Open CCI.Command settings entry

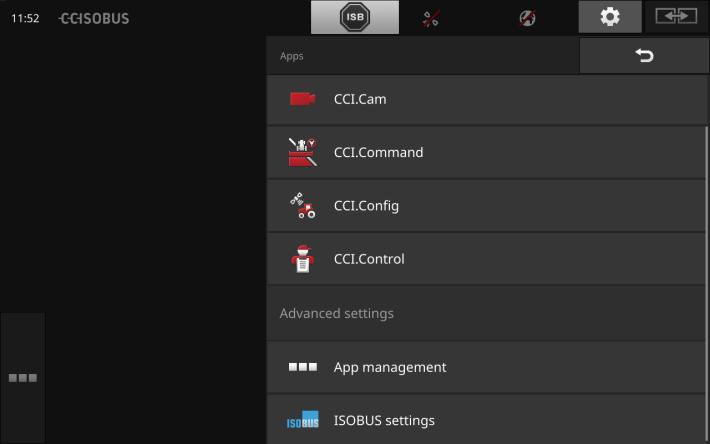click(487, 153)
